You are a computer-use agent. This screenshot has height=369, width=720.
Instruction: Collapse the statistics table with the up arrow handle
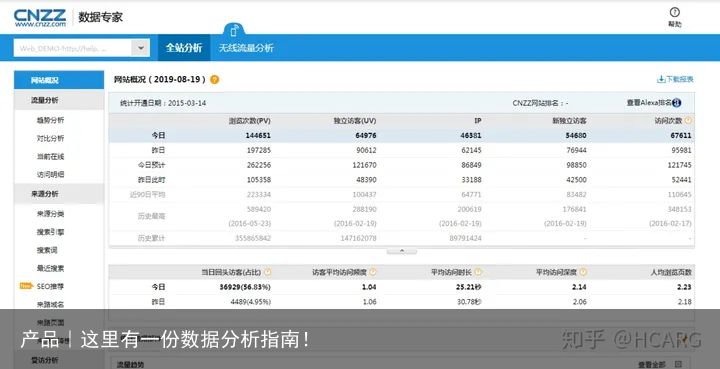click(x=402, y=251)
